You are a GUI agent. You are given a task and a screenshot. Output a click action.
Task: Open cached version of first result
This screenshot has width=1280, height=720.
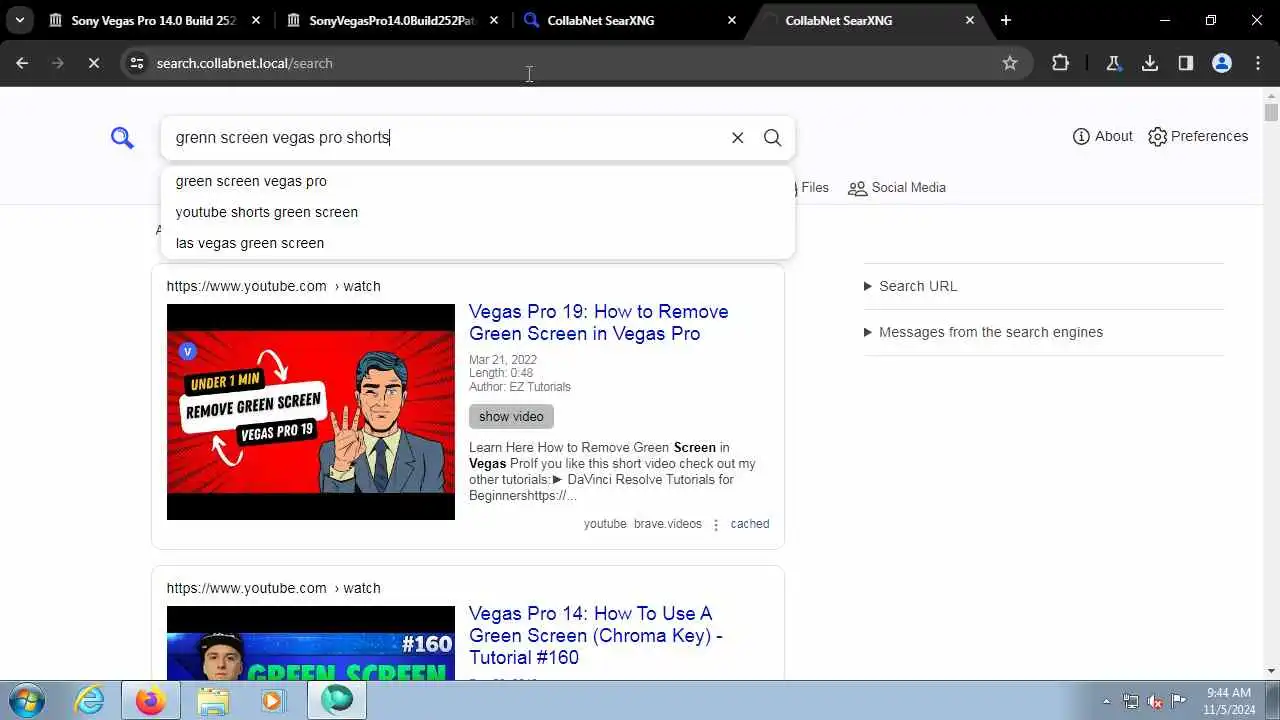click(750, 524)
